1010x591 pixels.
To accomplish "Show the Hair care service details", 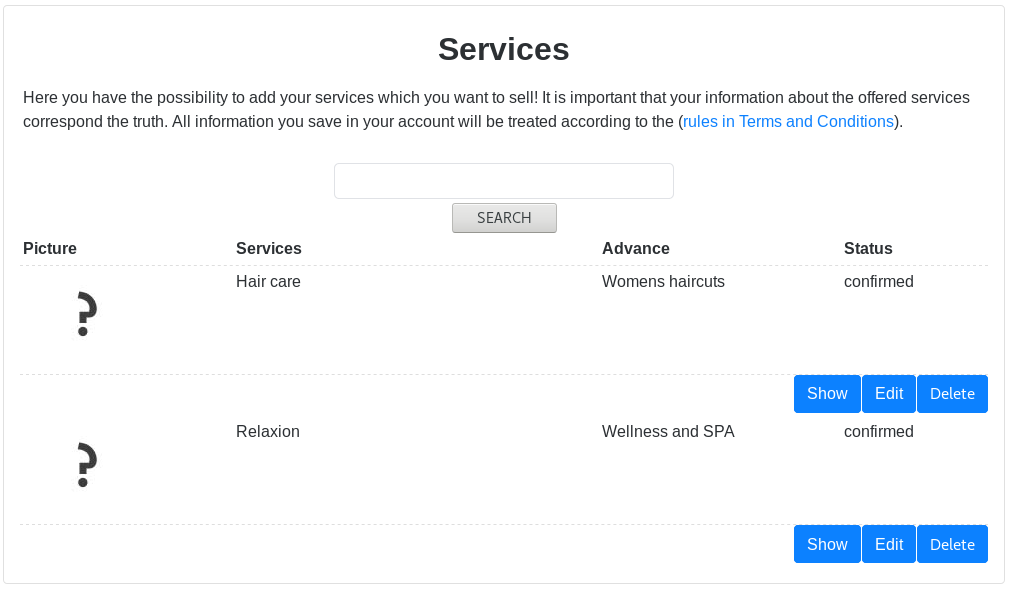I will [x=827, y=394].
